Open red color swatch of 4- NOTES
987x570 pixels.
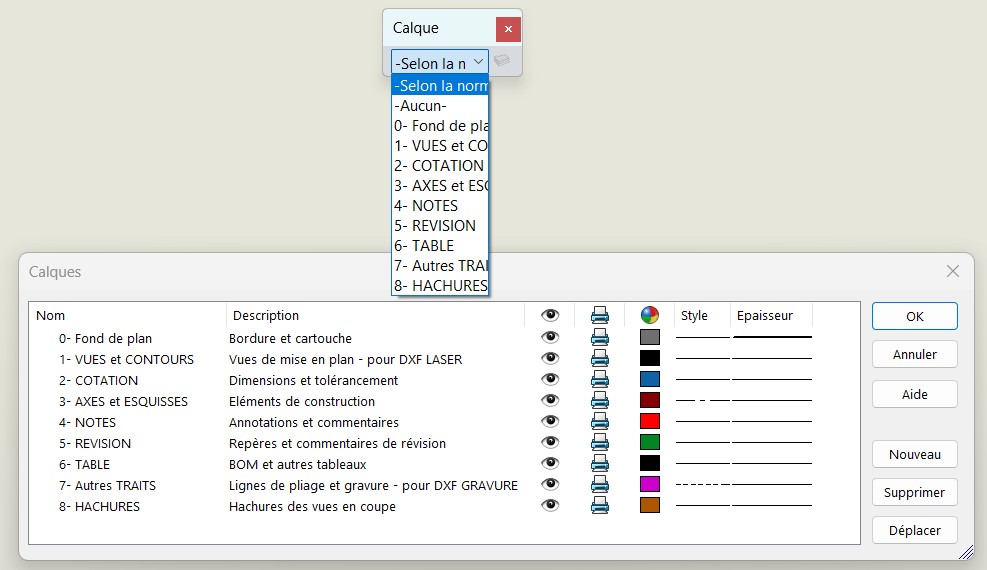tap(650, 422)
